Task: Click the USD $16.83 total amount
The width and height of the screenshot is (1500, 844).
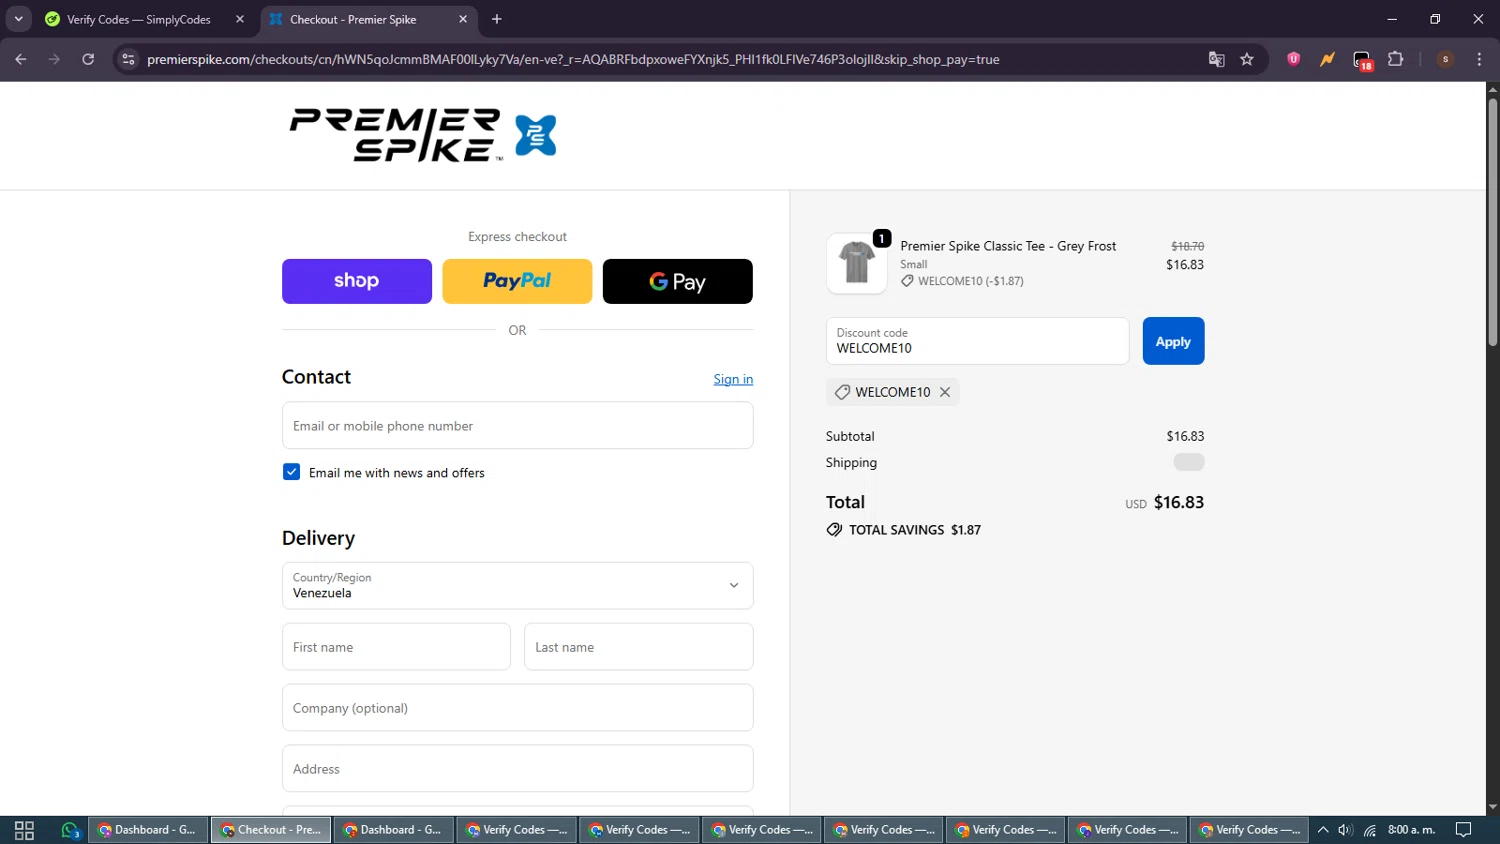Action: point(1164,502)
